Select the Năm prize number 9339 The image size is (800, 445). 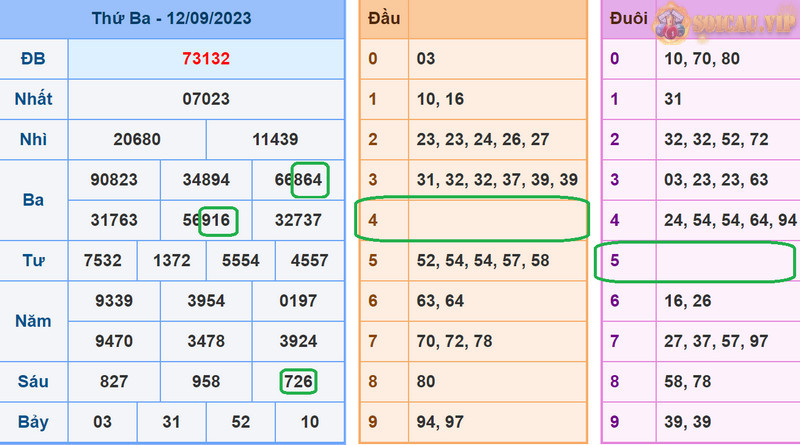(x=114, y=300)
